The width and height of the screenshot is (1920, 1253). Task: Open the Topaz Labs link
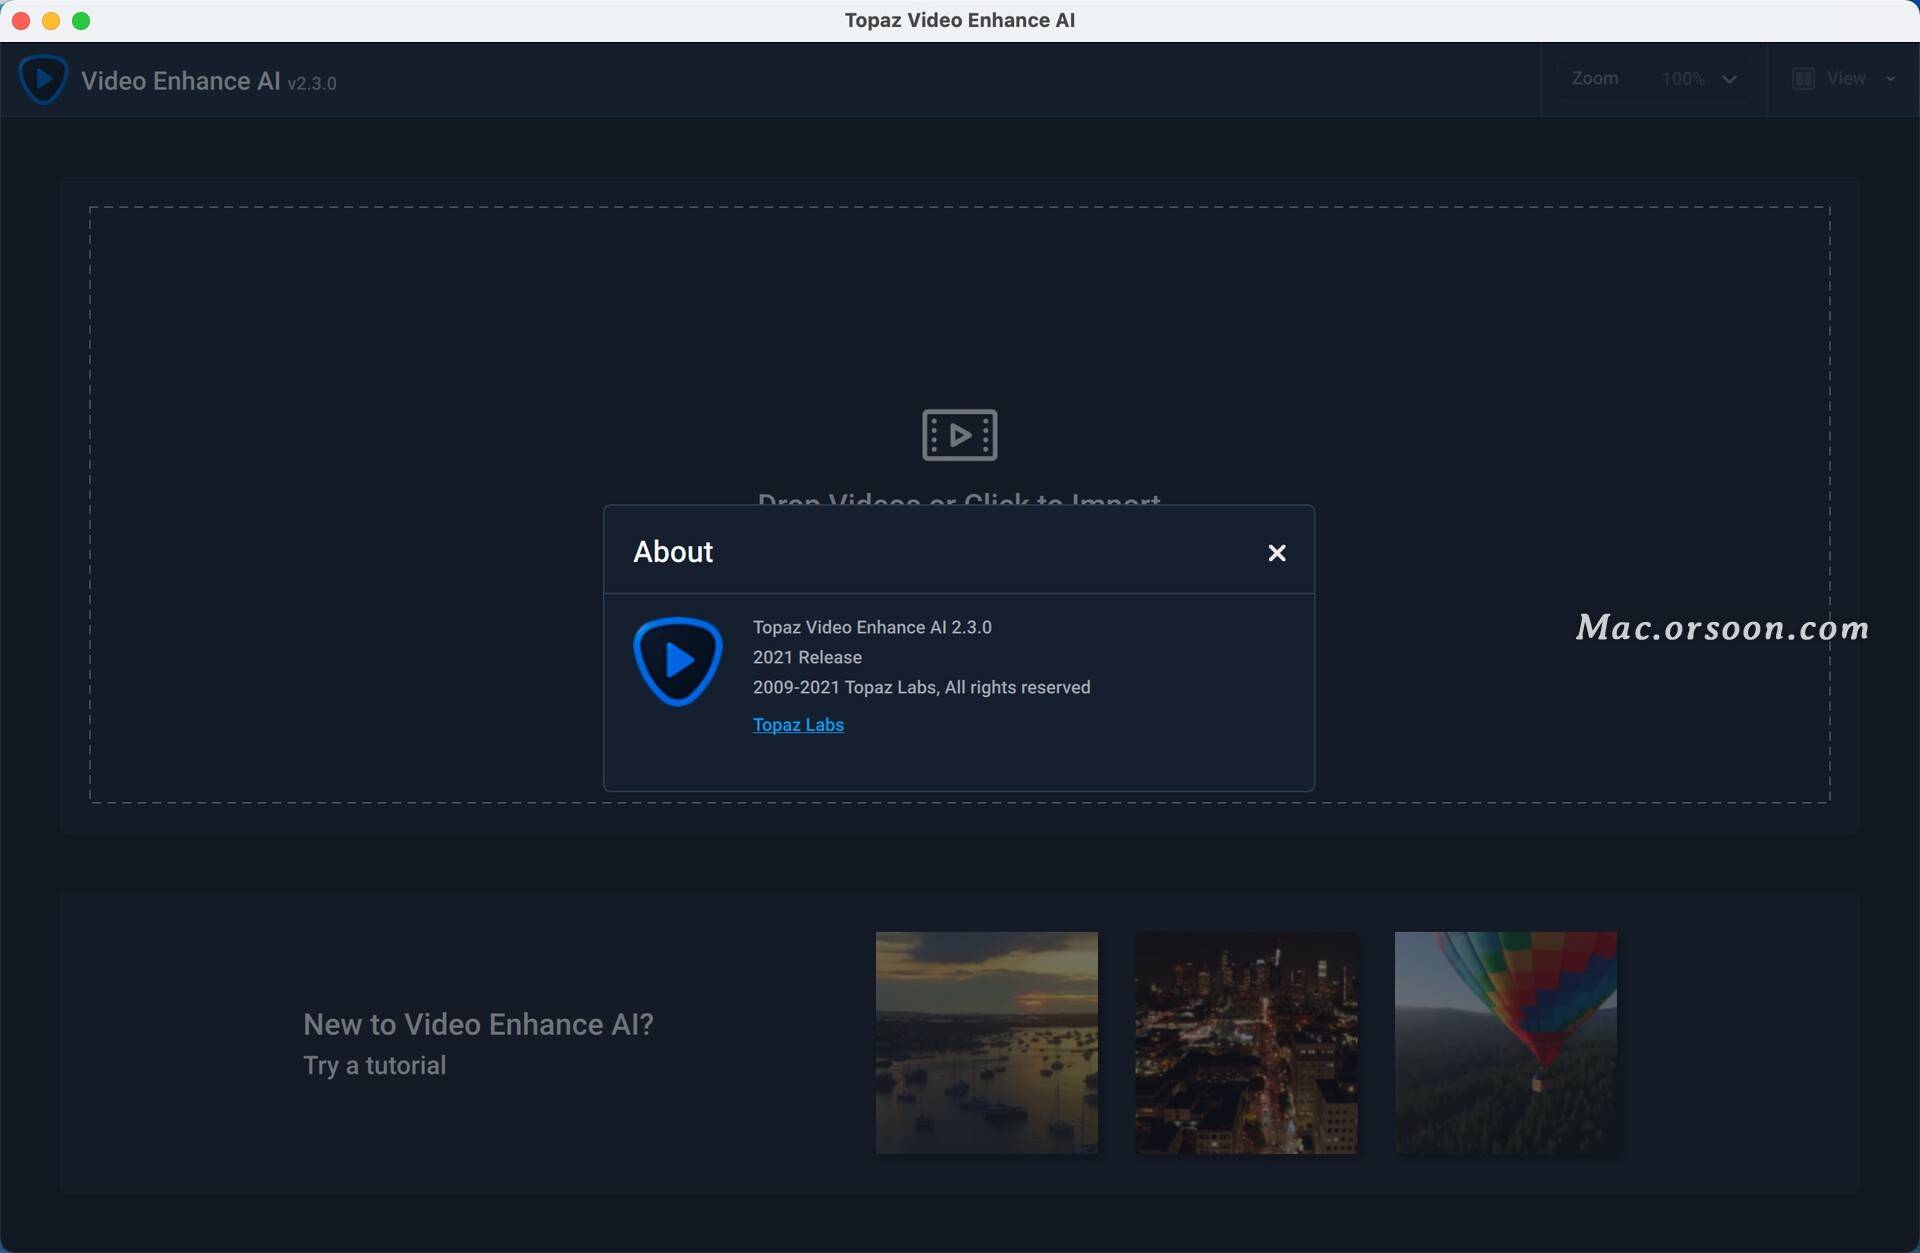[798, 725]
